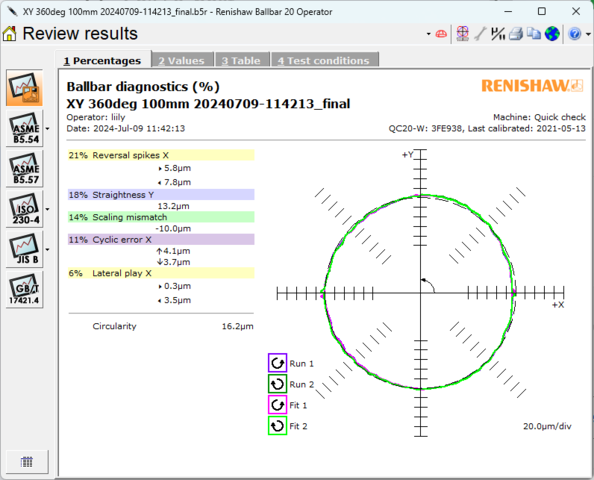Open the red hard hat mode icon

pos(441,34)
